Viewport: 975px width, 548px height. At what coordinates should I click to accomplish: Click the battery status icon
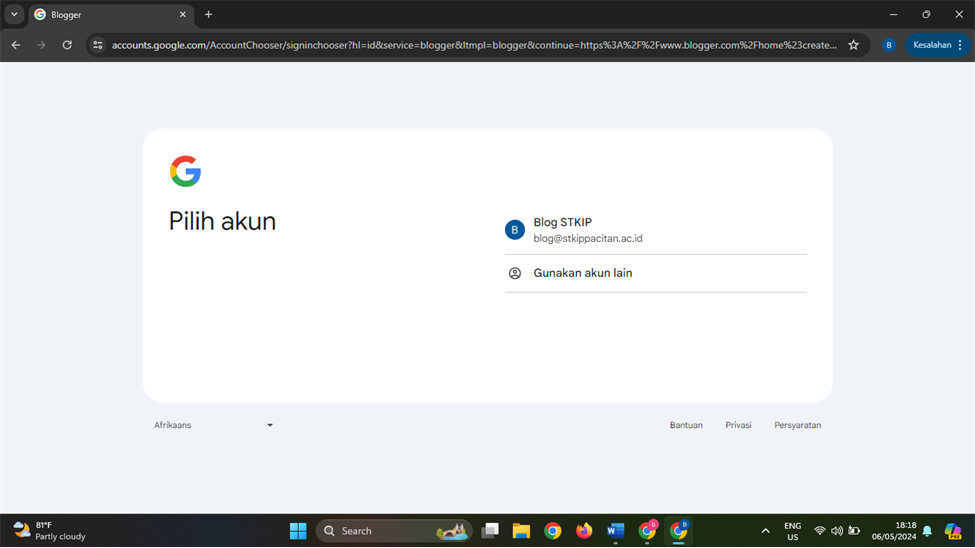[854, 531]
